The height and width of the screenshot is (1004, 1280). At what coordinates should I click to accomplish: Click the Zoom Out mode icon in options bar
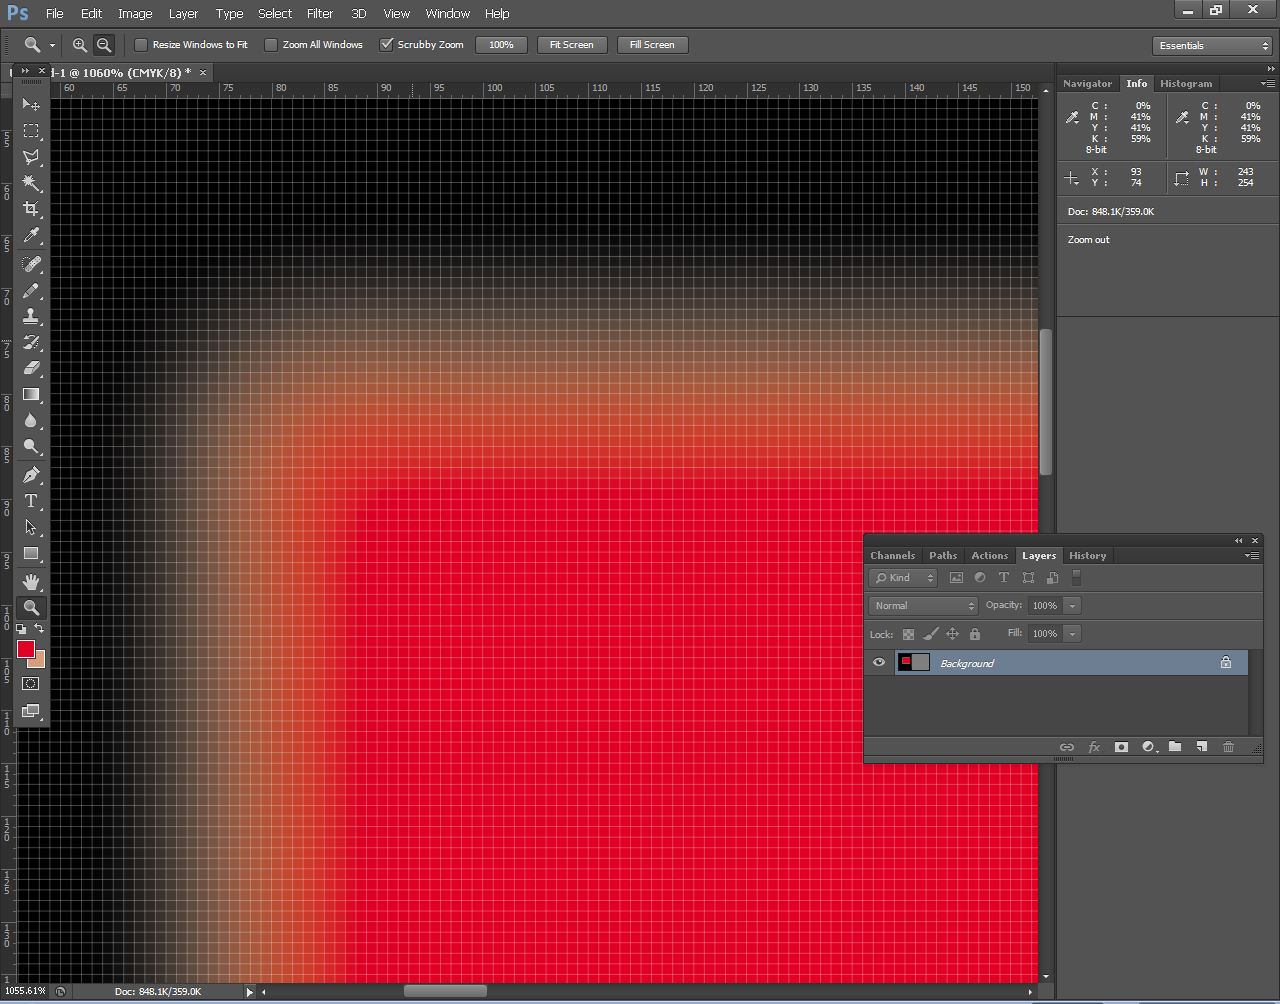(104, 45)
